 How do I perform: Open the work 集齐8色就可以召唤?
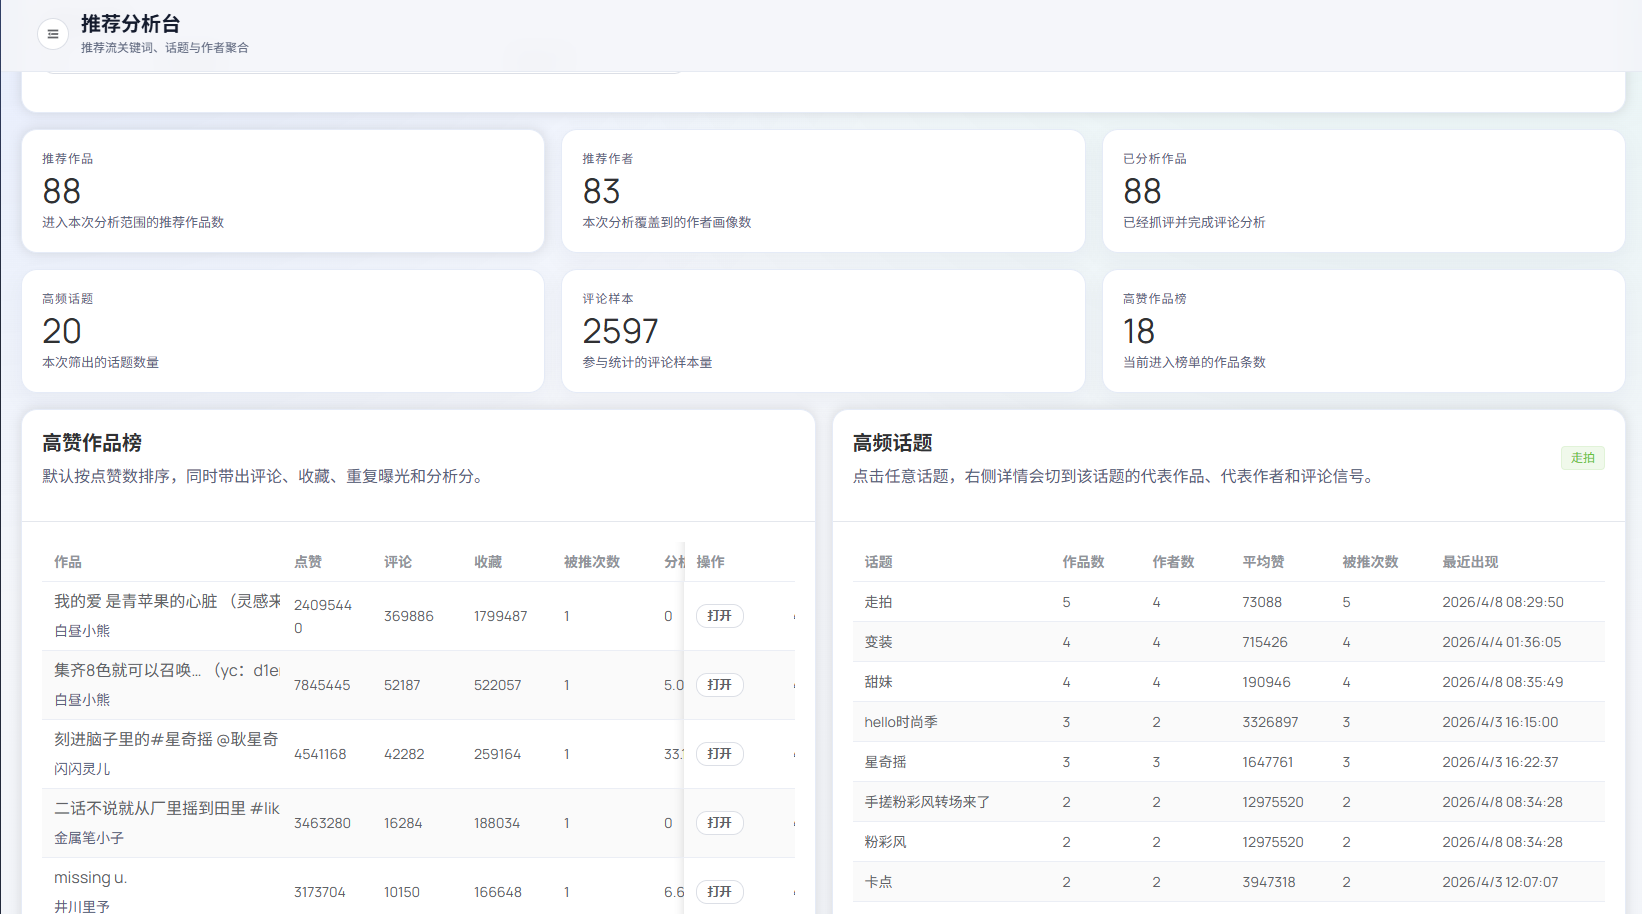(x=719, y=685)
